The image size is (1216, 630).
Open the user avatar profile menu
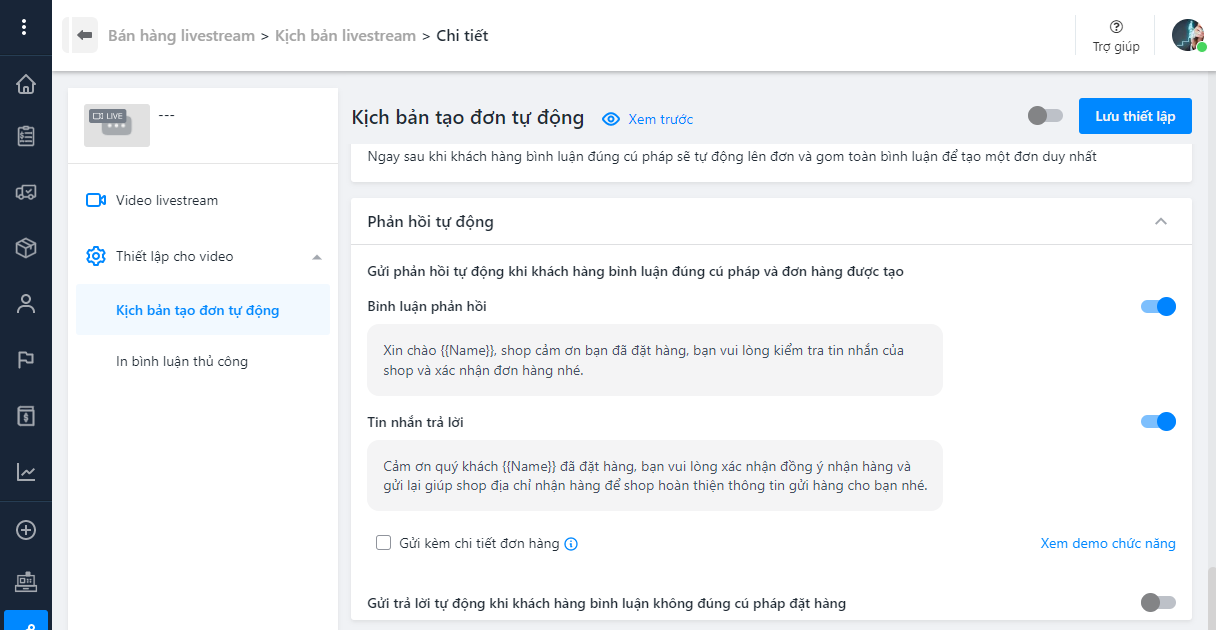1188,35
